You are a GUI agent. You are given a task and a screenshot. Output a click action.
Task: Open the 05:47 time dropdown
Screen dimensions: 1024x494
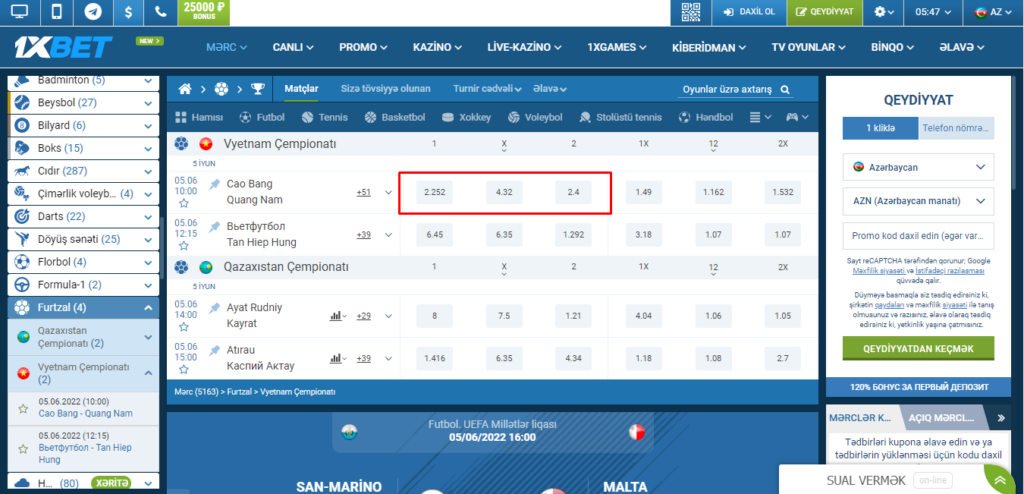pos(933,12)
